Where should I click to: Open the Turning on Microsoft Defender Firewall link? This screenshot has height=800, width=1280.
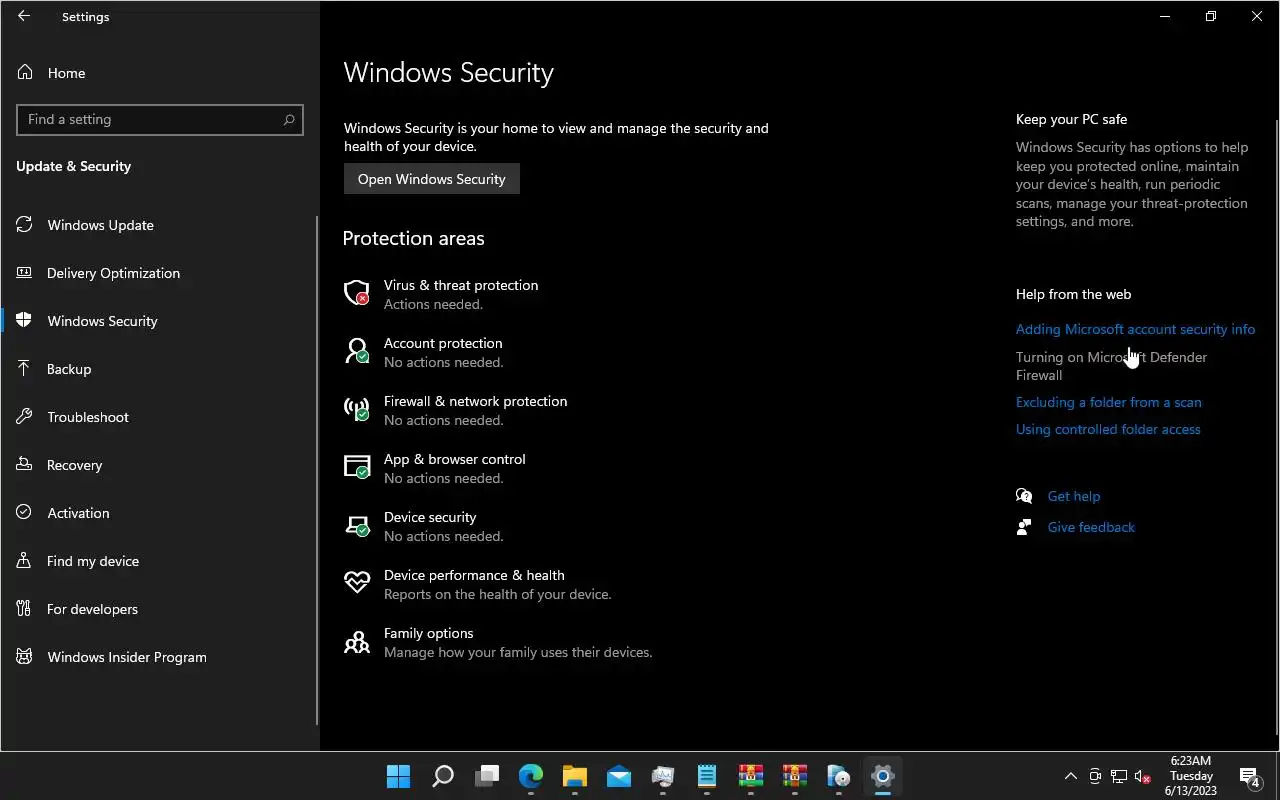coord(1111,366)
